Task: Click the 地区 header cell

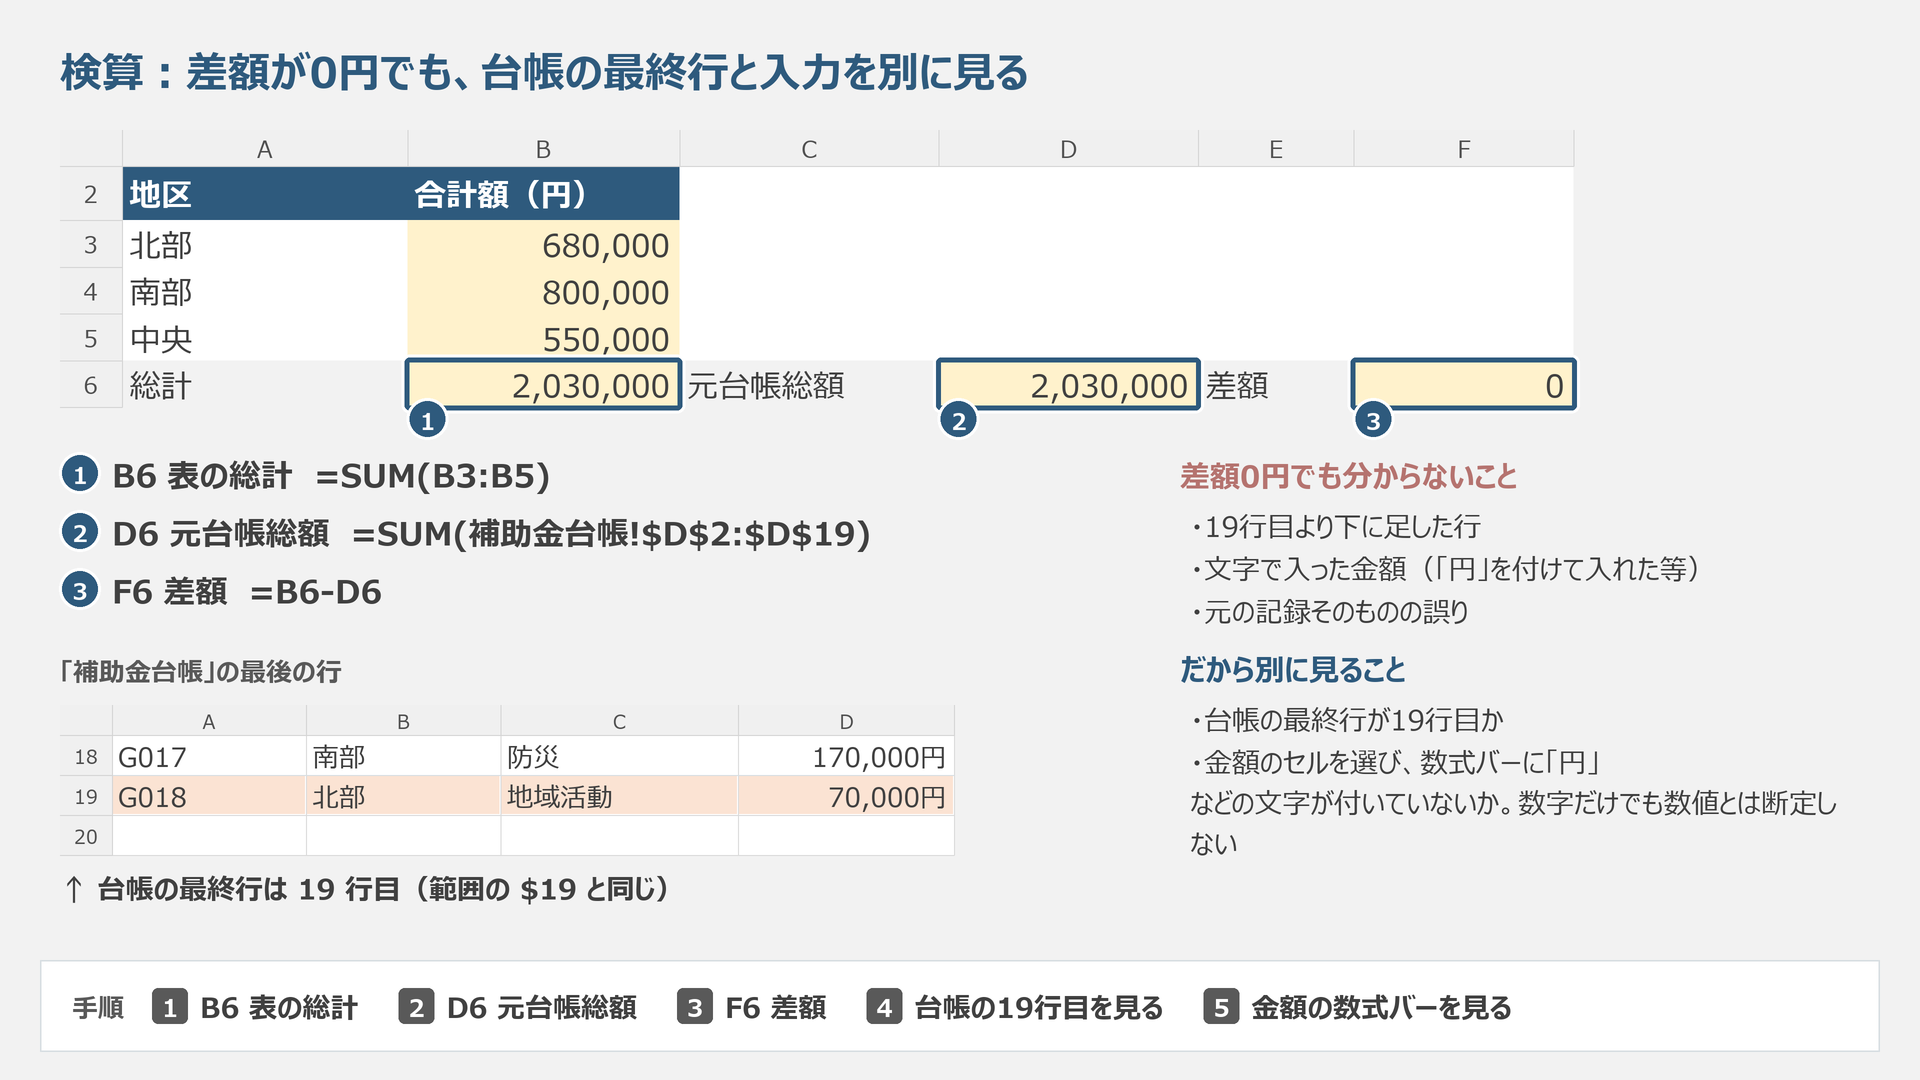Action: 265,194
